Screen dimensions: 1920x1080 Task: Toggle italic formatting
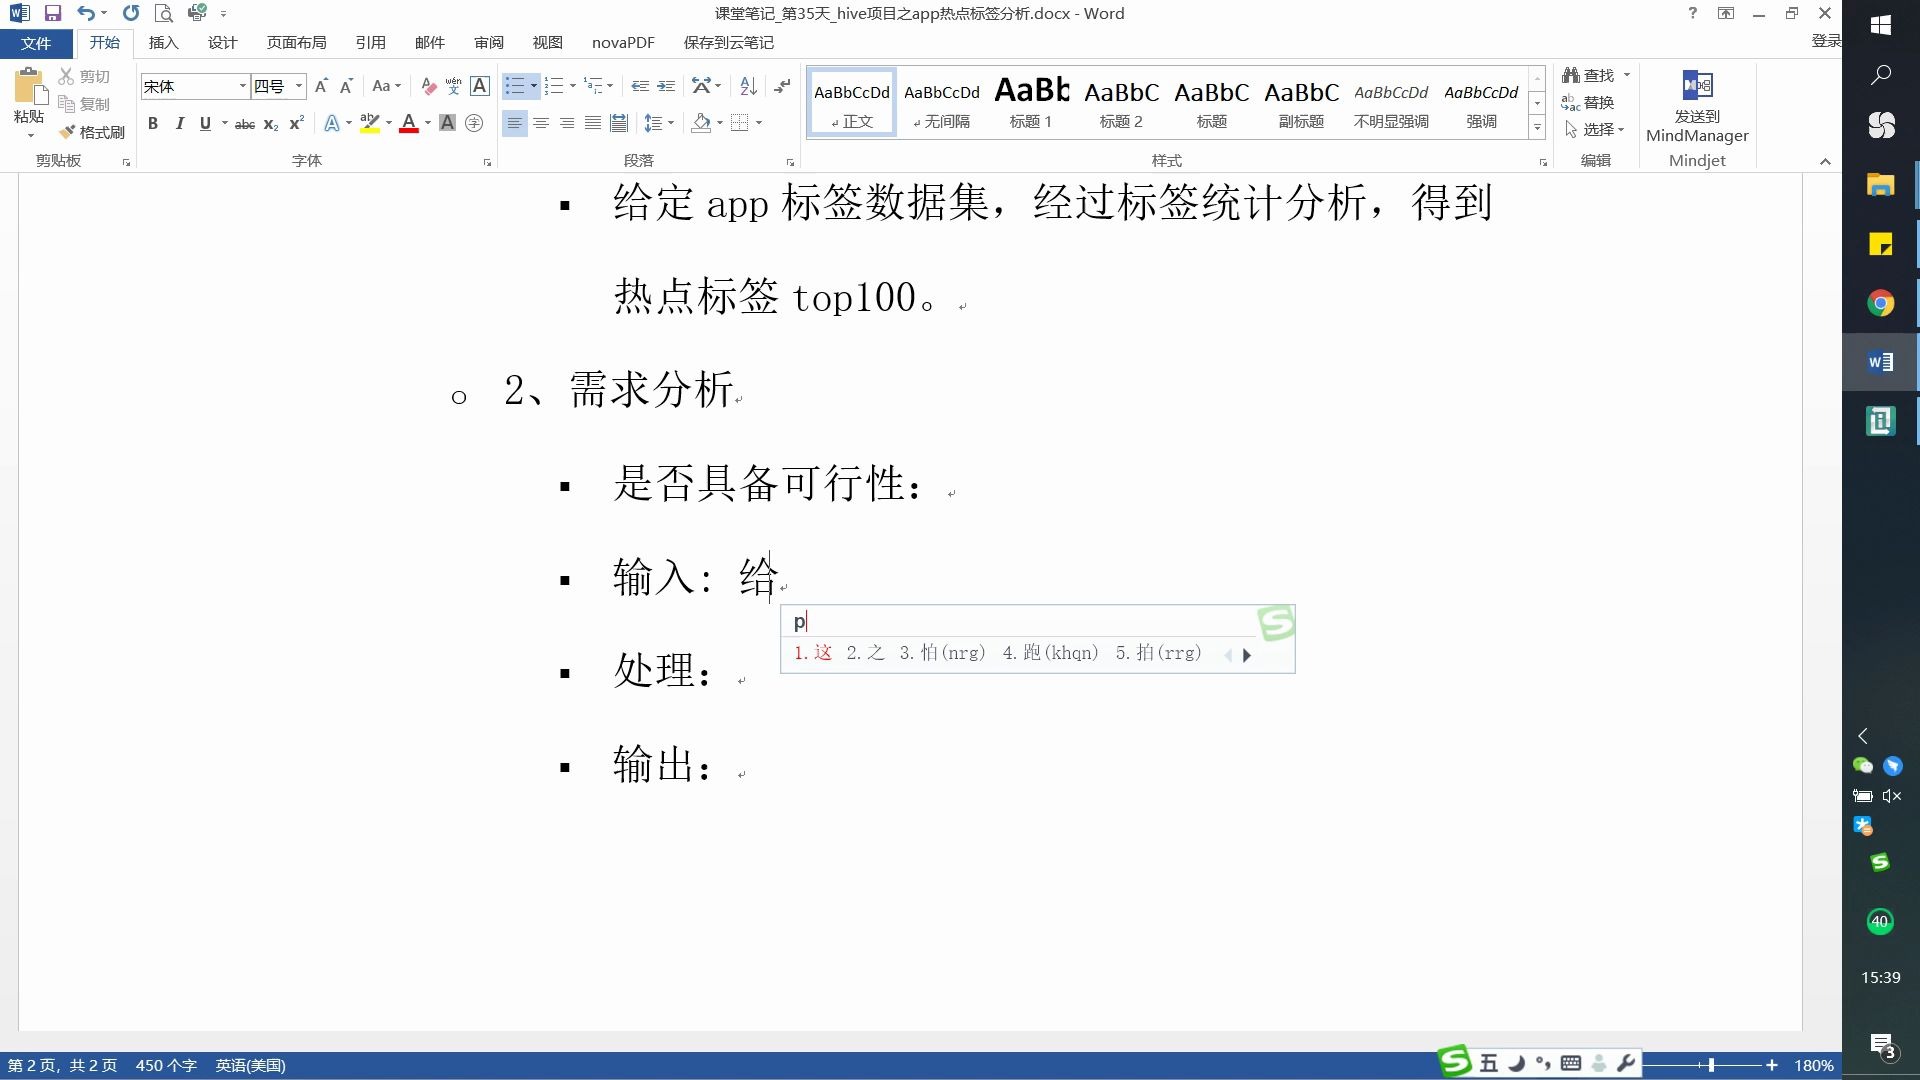[x=179, y=123]
